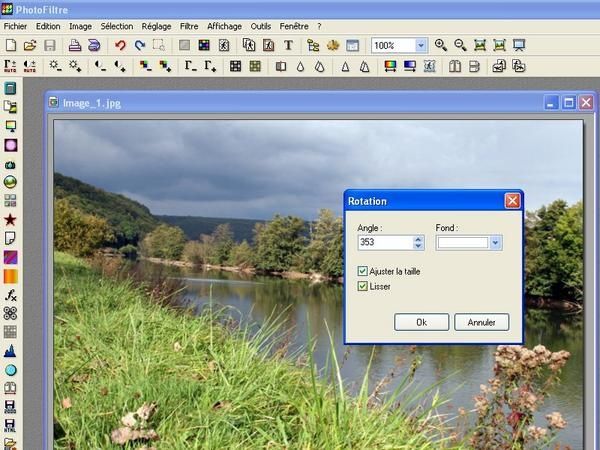Increase brightness with the sun plus icon
Screen dimensions: 600x450
tap(75, 66)
